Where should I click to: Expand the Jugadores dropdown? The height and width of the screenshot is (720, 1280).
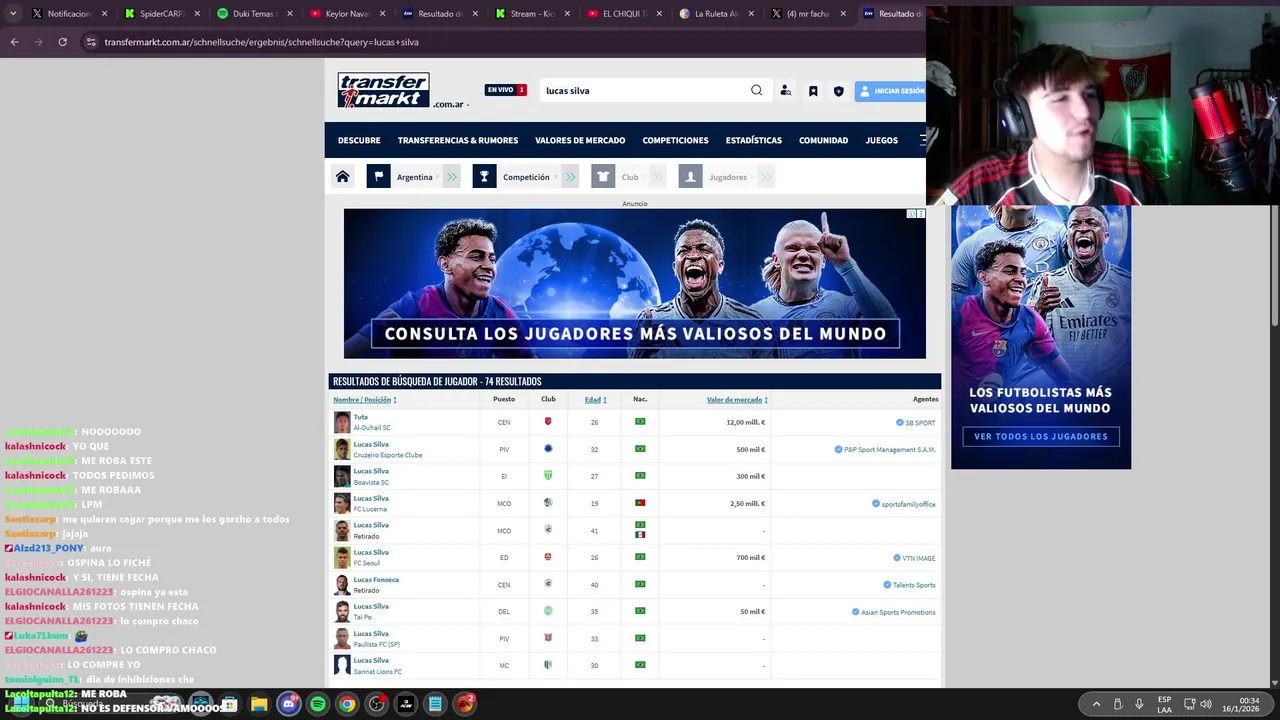752,177
